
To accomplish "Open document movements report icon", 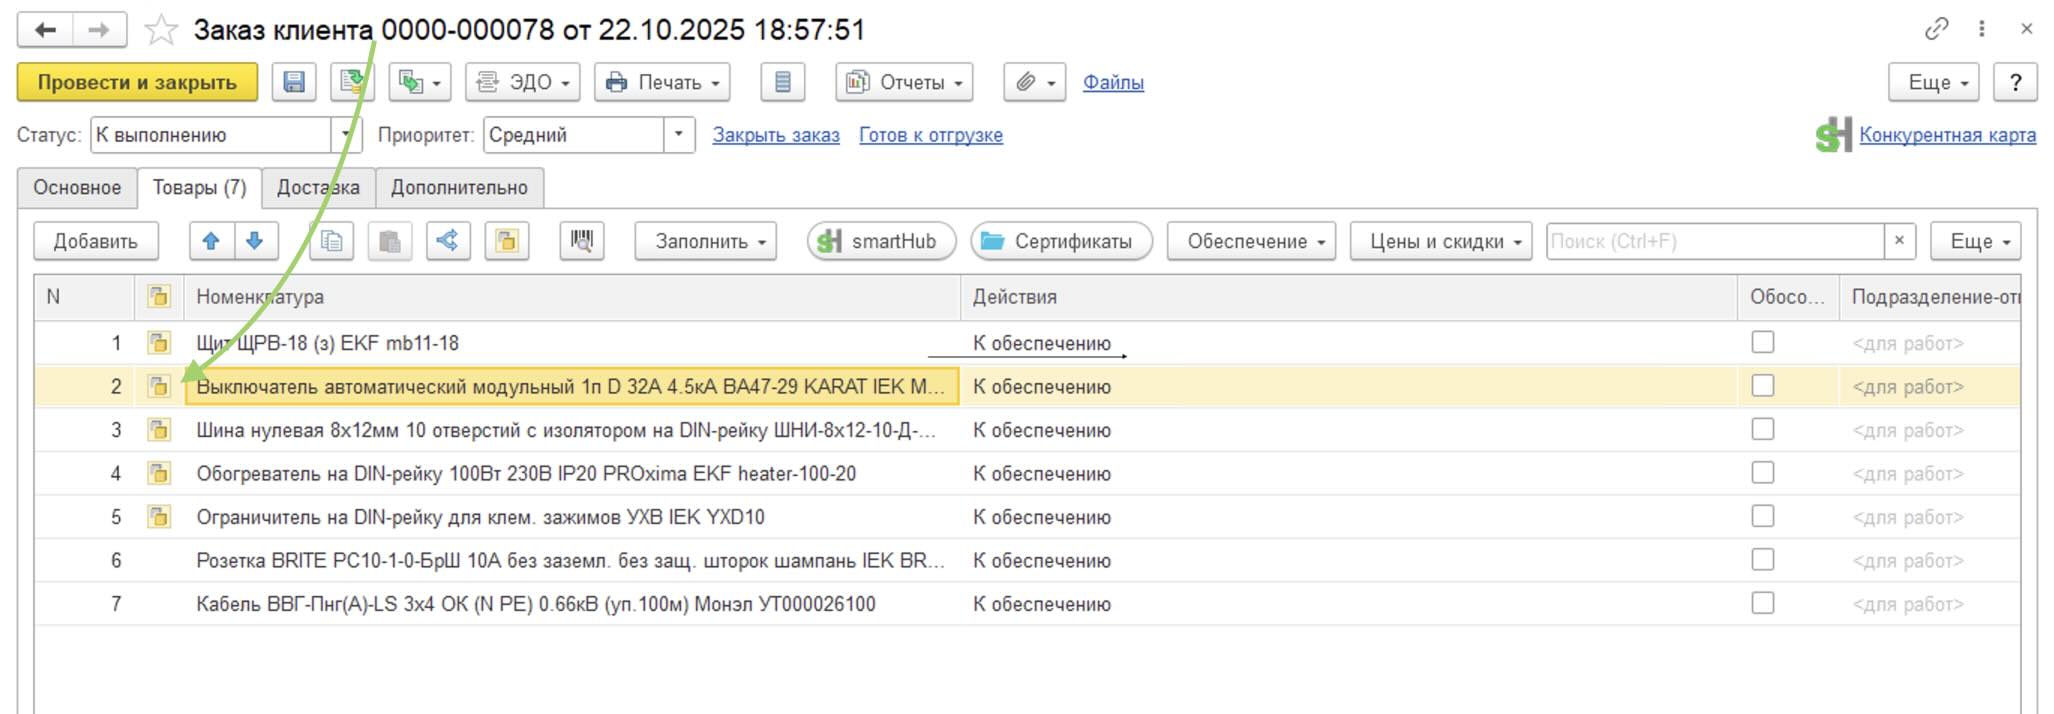I will pos(783,82).
